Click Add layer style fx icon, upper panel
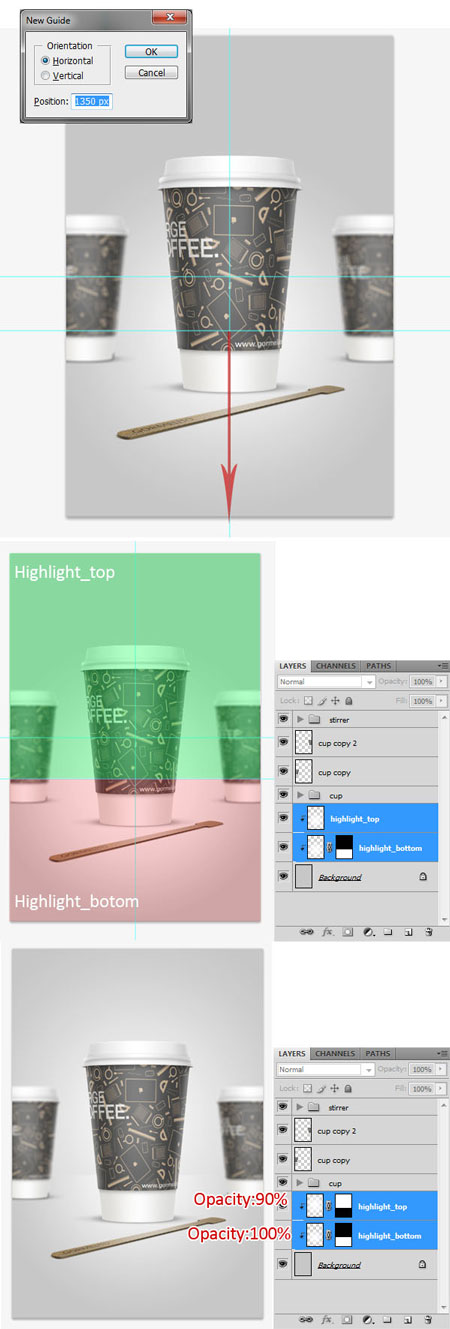This screenshot has width=450, height=1329. coord(327,932)
